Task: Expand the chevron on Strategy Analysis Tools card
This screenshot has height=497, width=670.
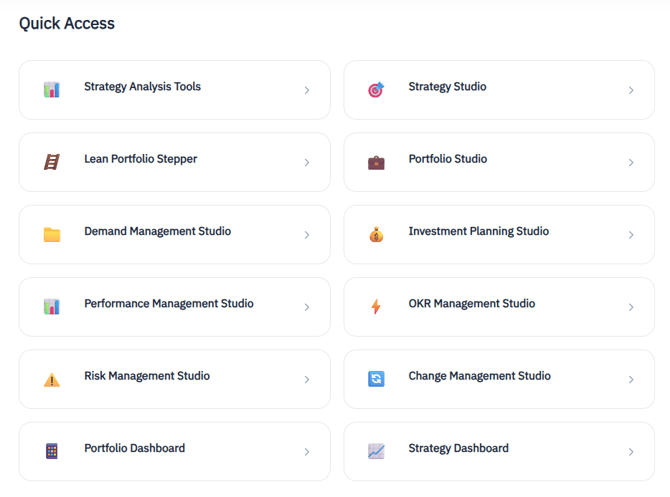Action: pyautogui.click(x=307, y=90)
